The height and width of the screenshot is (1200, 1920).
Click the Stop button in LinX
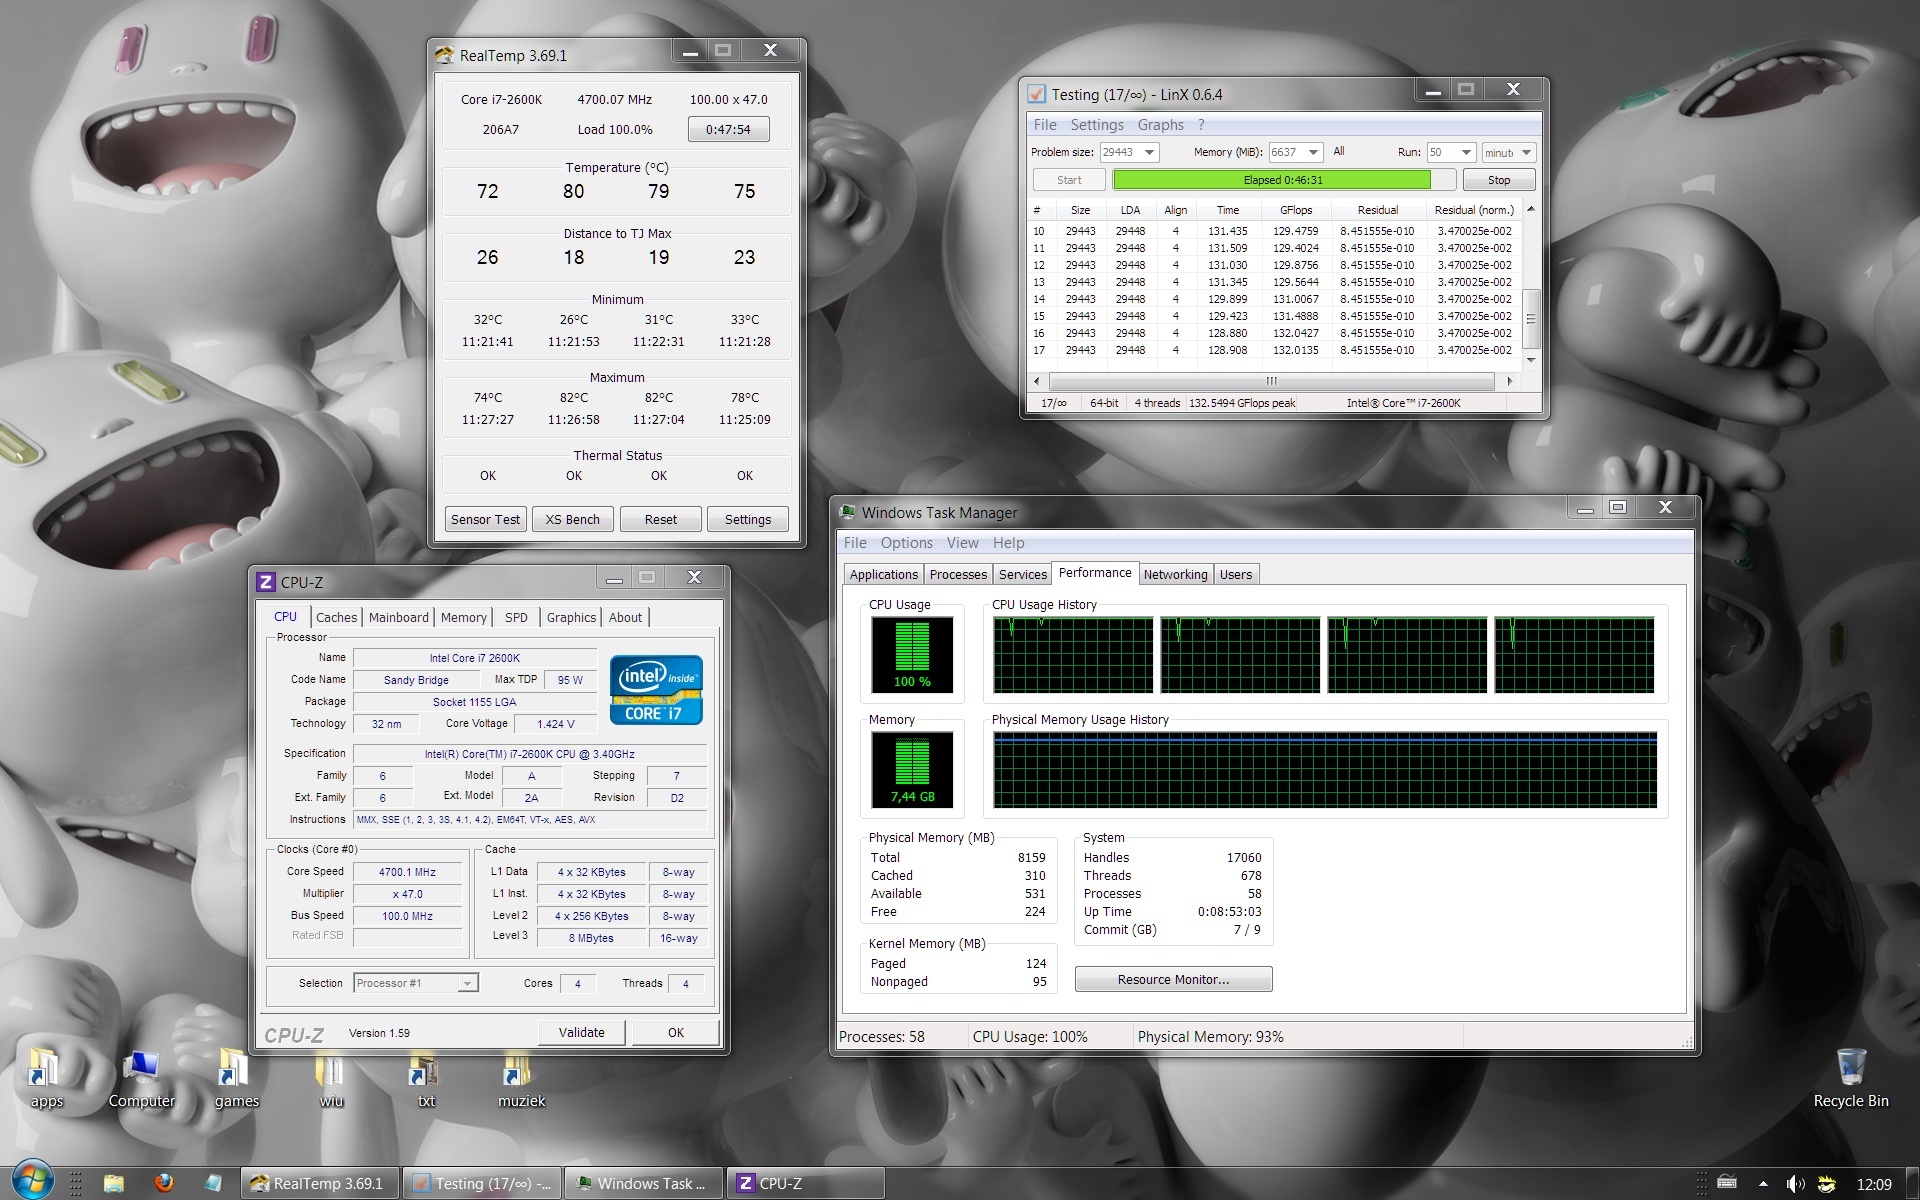pyautogui.click(x=1498, y=180)
